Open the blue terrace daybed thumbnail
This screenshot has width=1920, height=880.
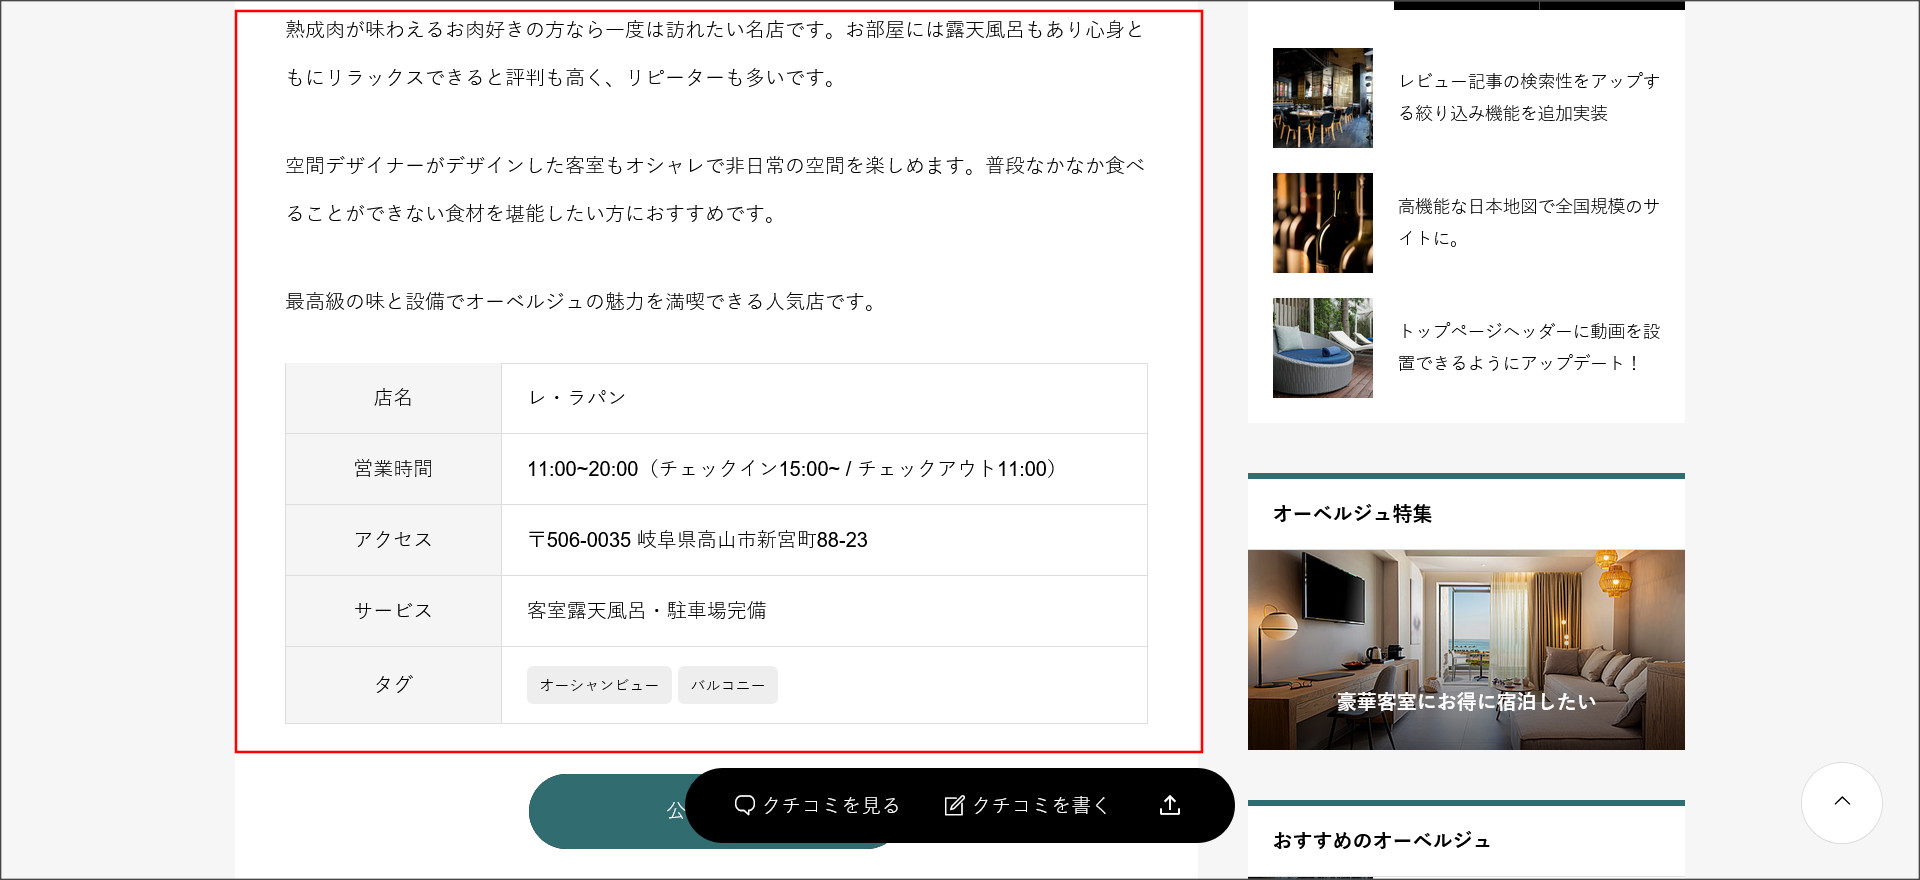(x=1322, y=348)
